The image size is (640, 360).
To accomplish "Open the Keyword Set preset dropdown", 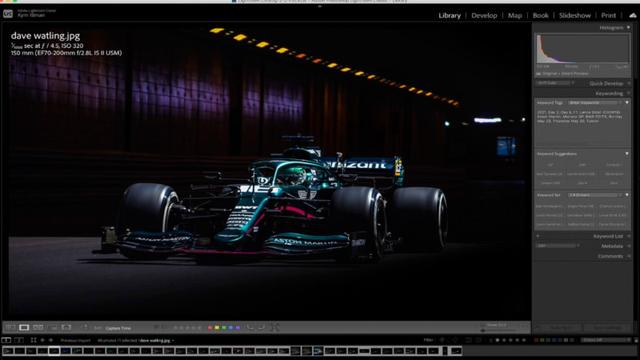I will 595,195.
